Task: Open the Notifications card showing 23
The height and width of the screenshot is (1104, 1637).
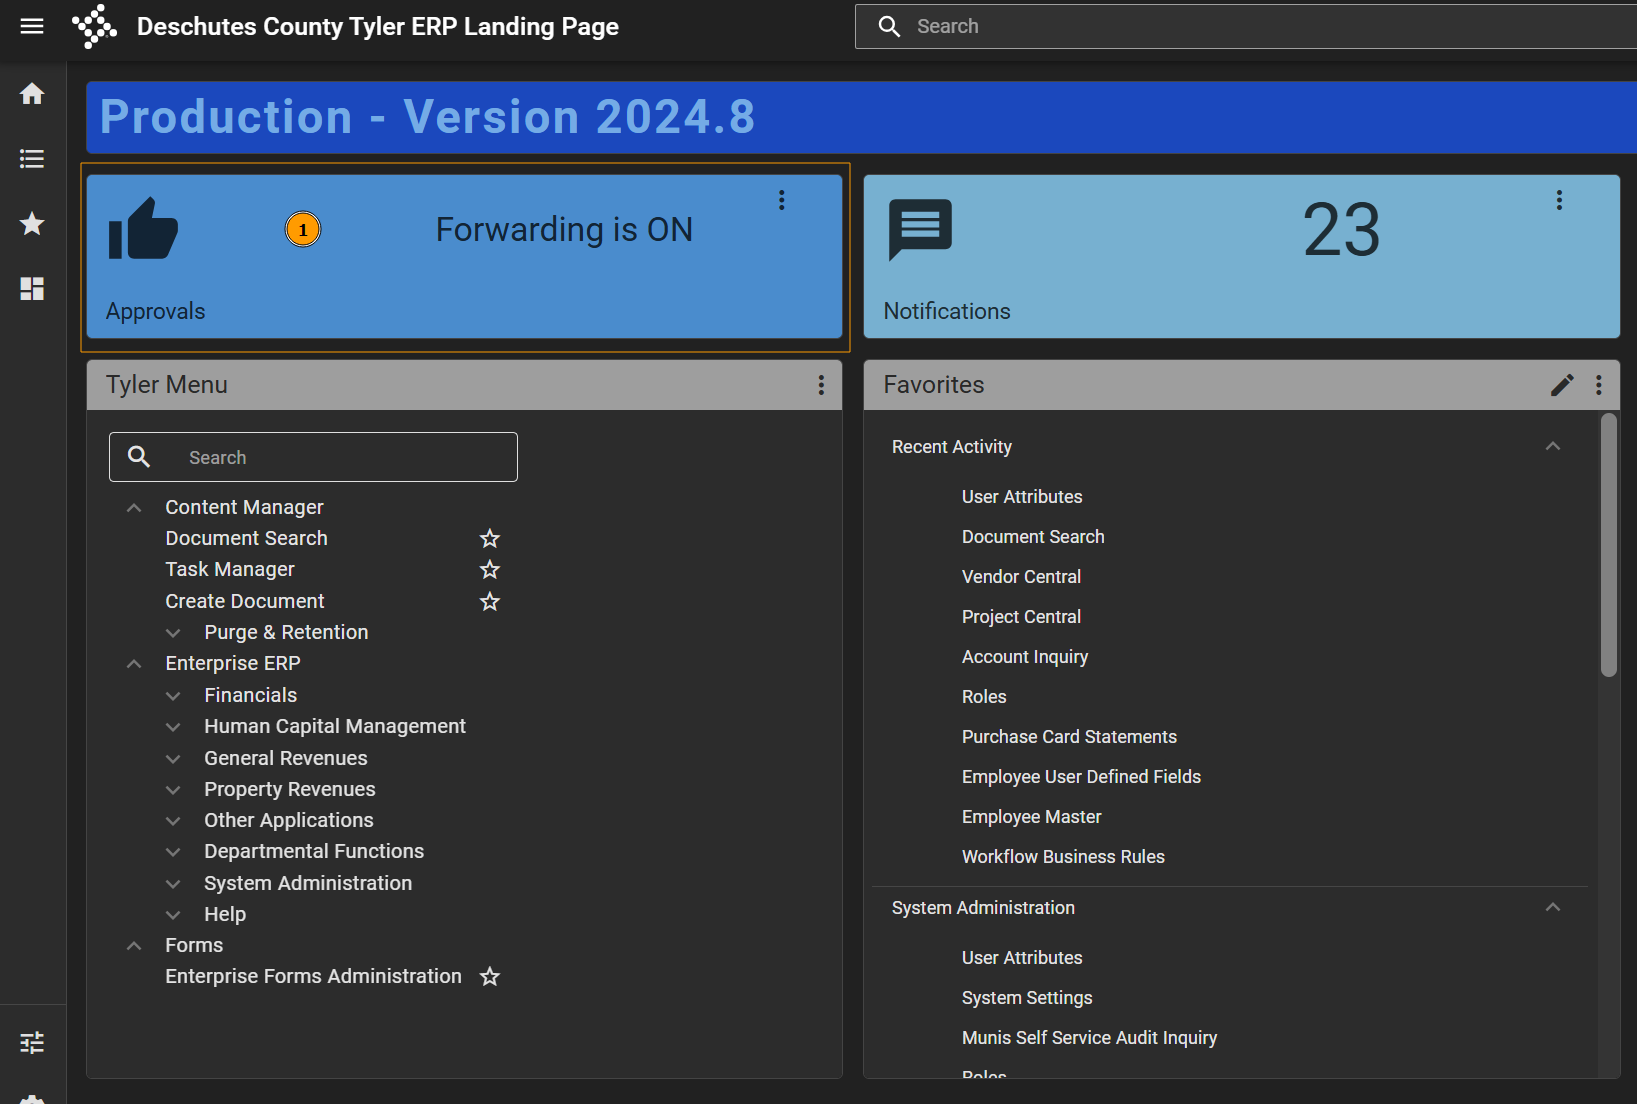Action: (x=1241, y=257)
